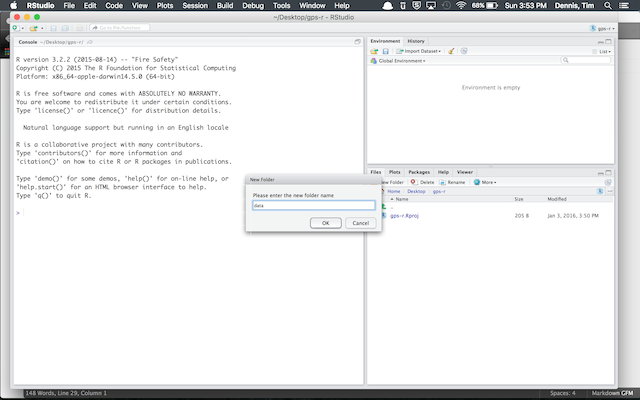Click the gps-r breadcrumb link
The image size is (640, 400).
(x=439, y=191)
